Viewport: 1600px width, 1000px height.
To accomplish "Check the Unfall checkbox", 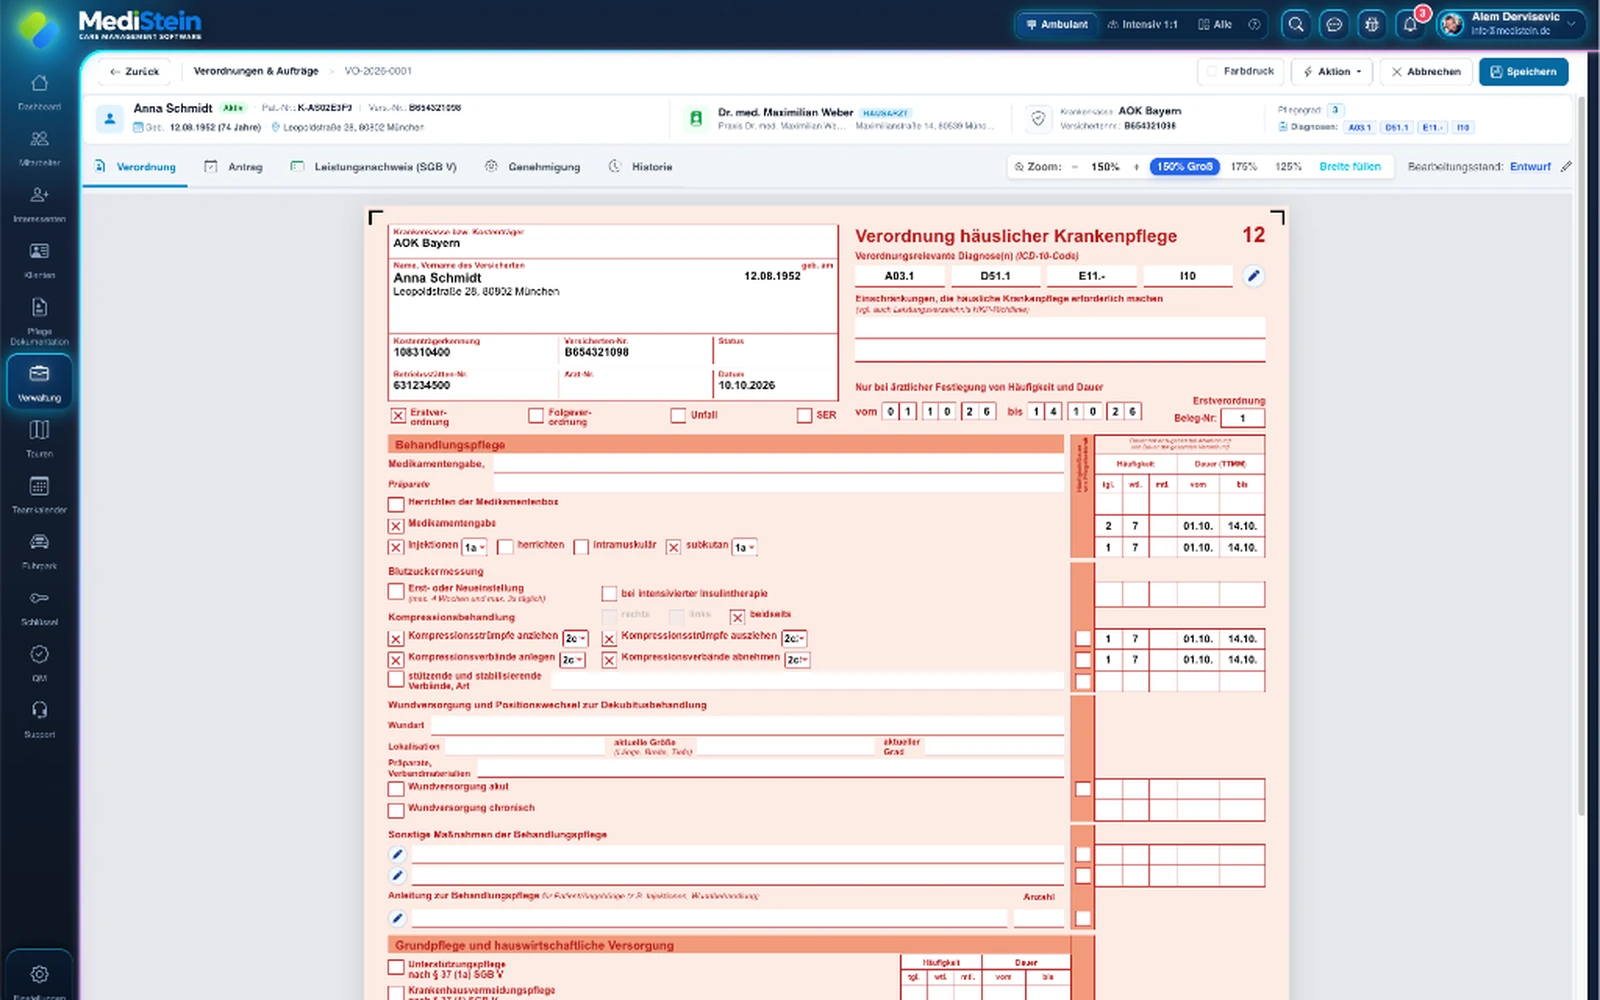I will click(678, 415).
